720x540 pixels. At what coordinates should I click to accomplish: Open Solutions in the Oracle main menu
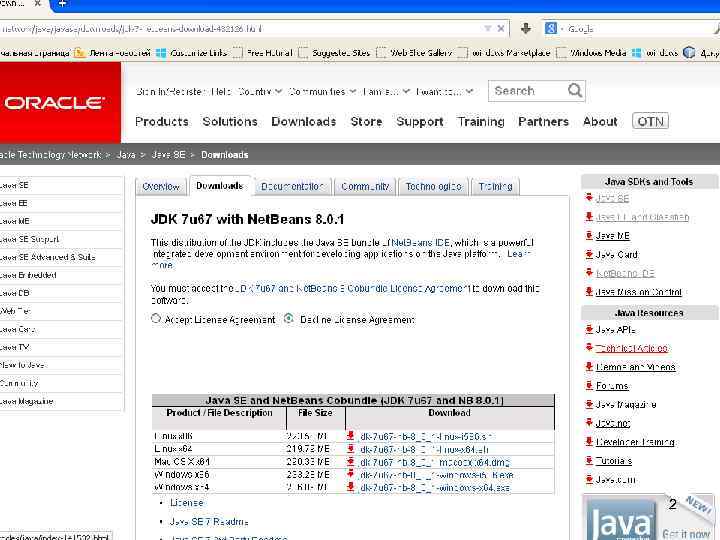tap(230, 122)
